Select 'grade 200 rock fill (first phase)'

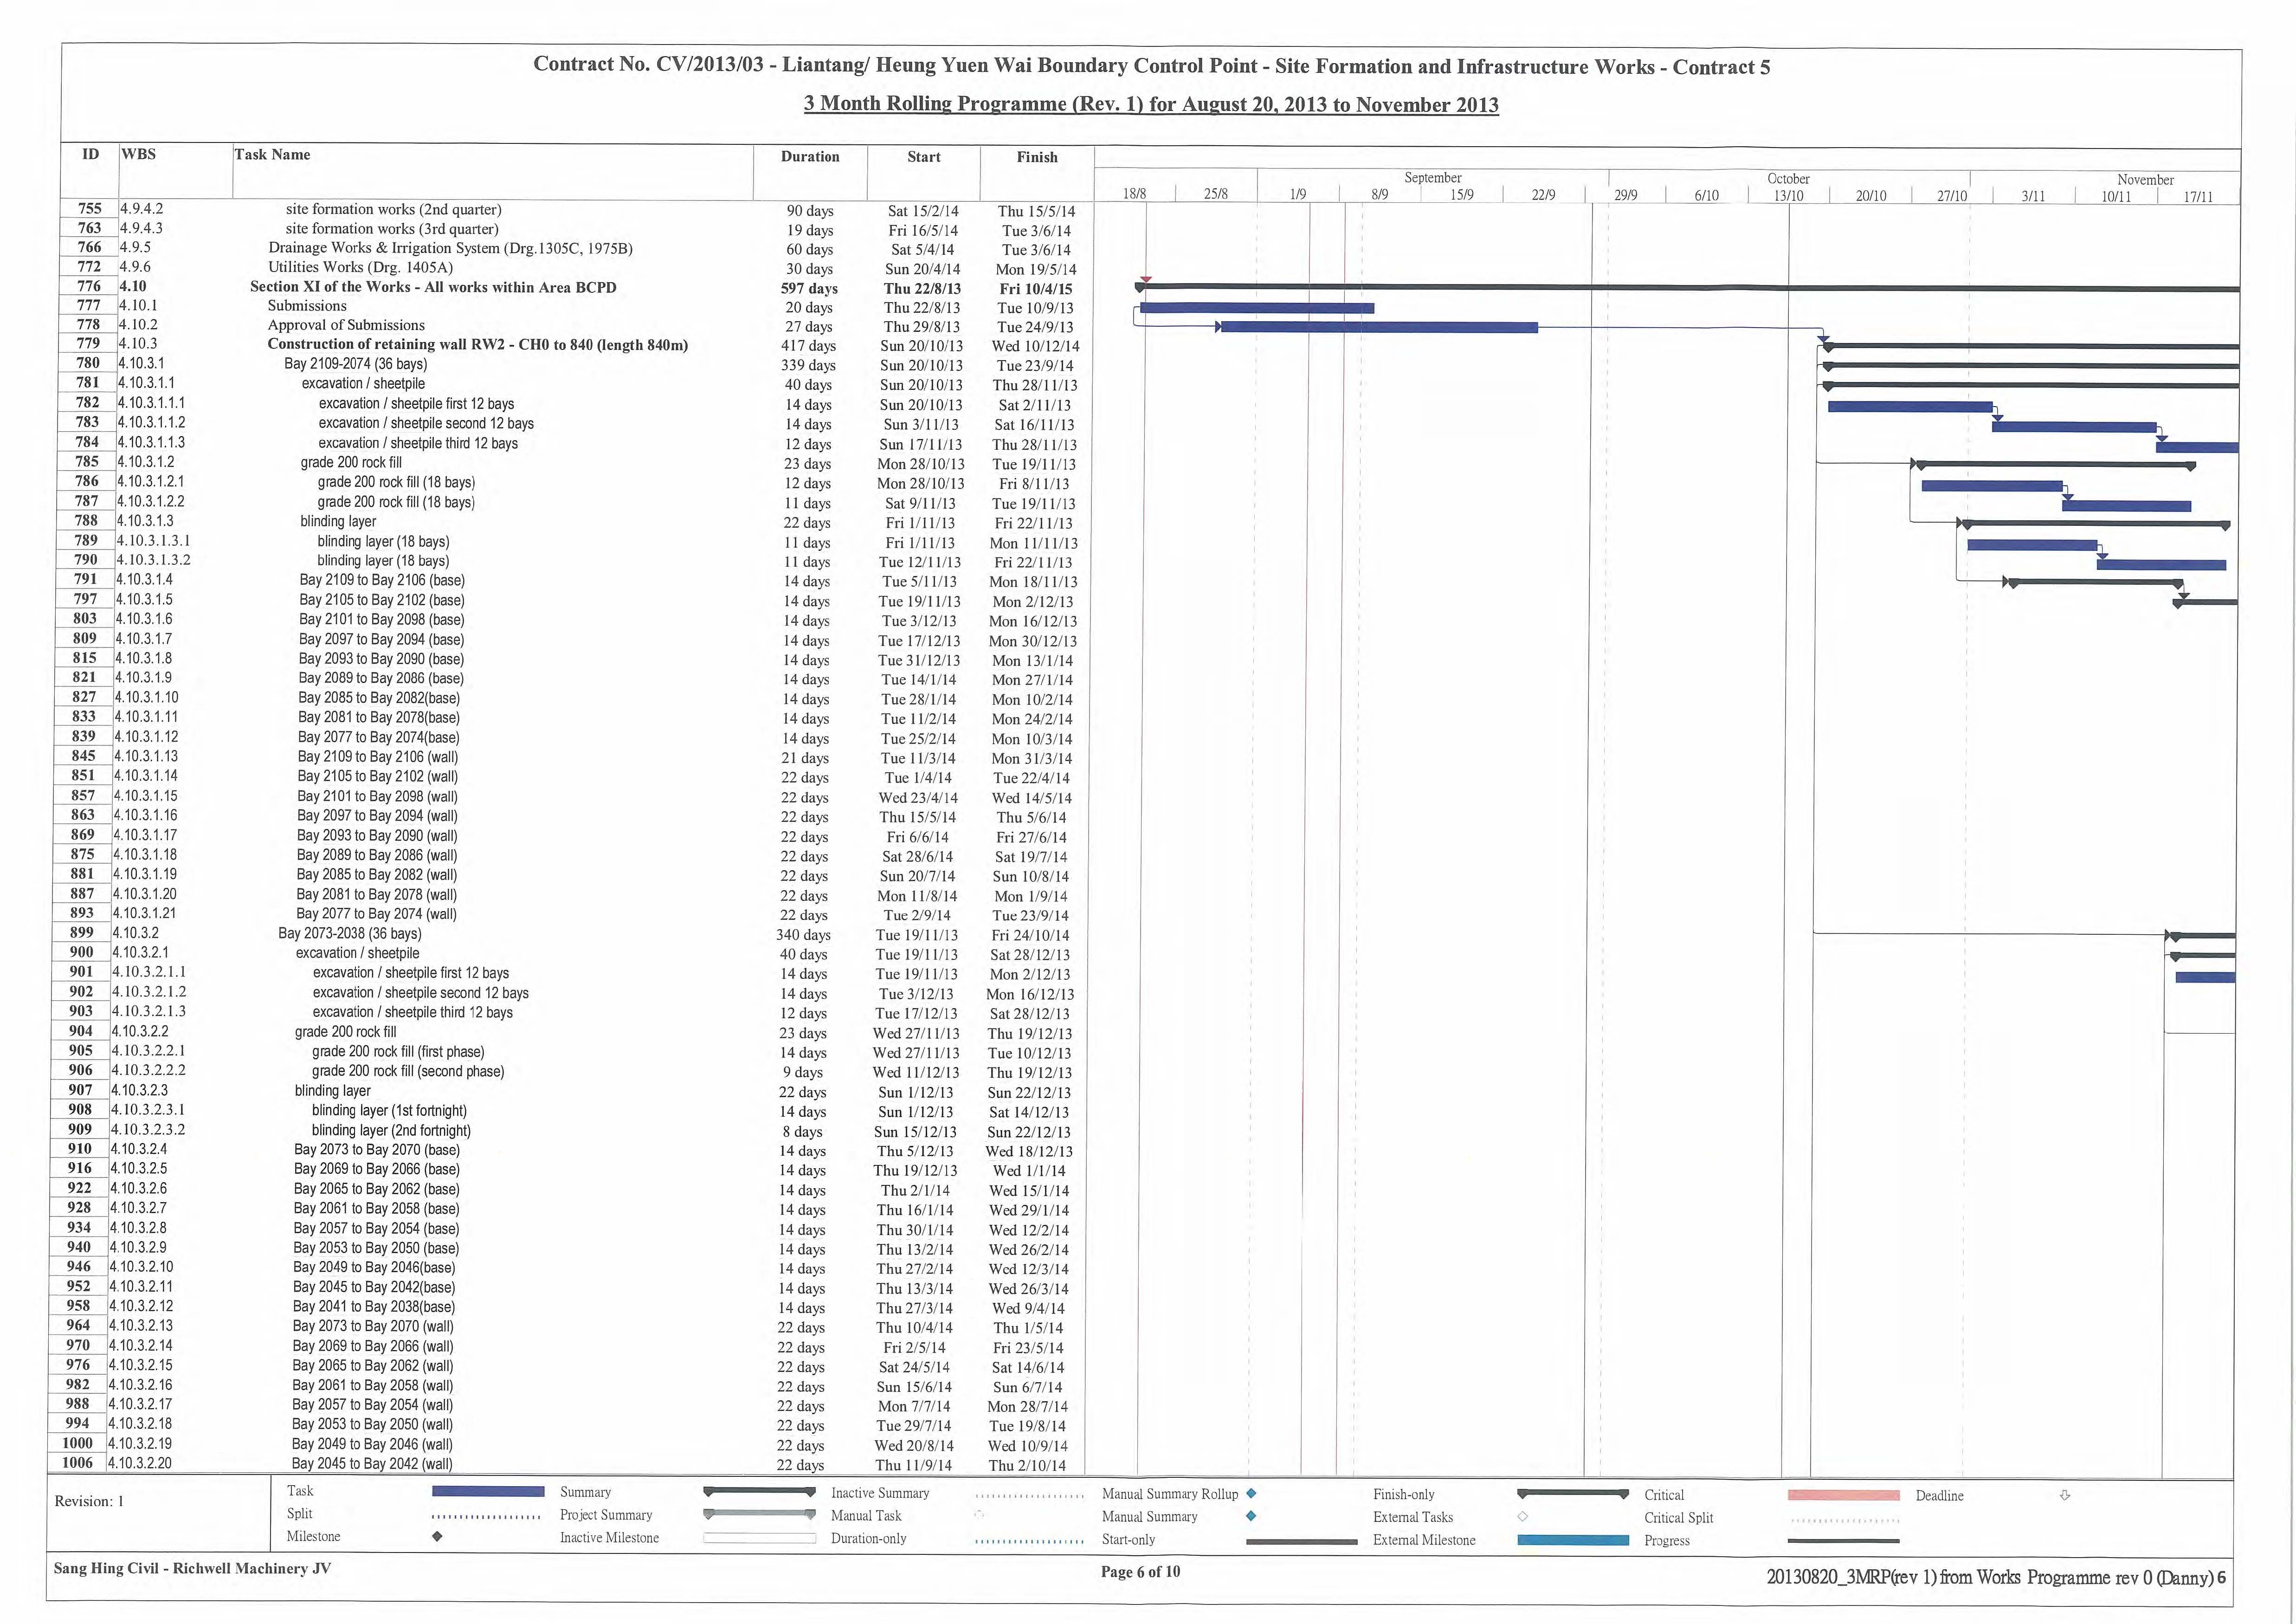tap(398, 1052)
